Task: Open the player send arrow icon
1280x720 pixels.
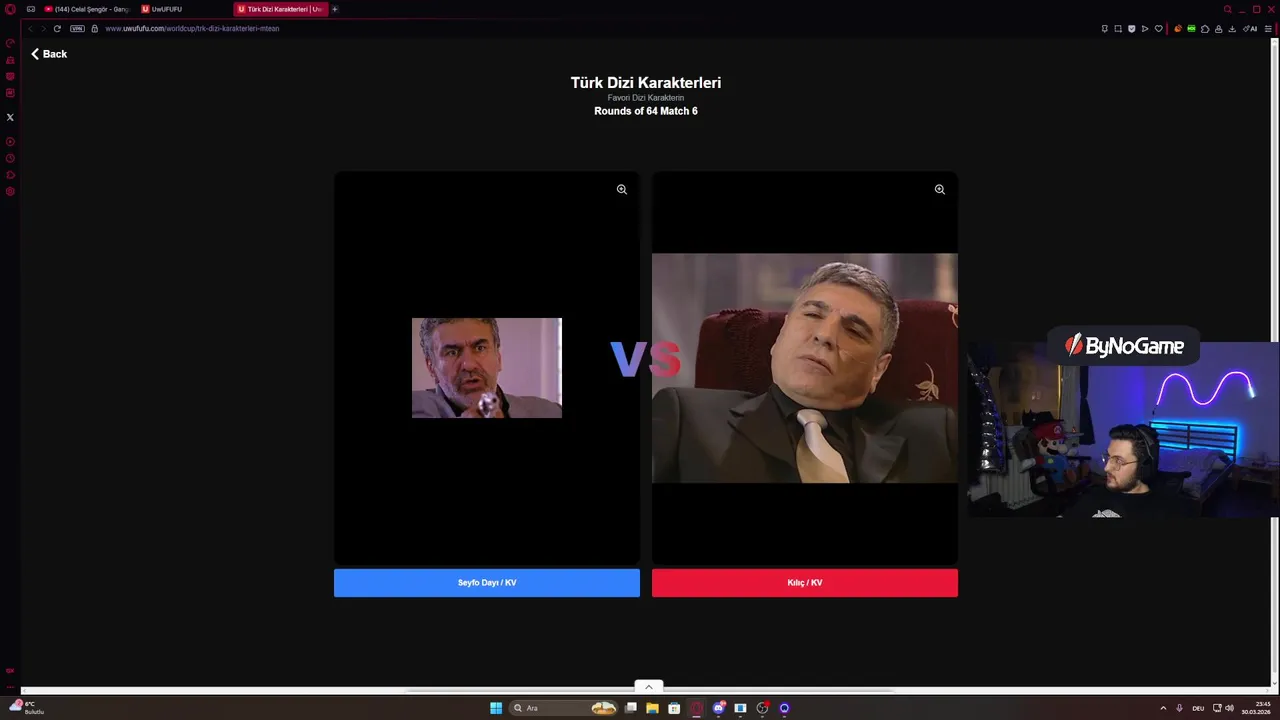Action: 1145,29
